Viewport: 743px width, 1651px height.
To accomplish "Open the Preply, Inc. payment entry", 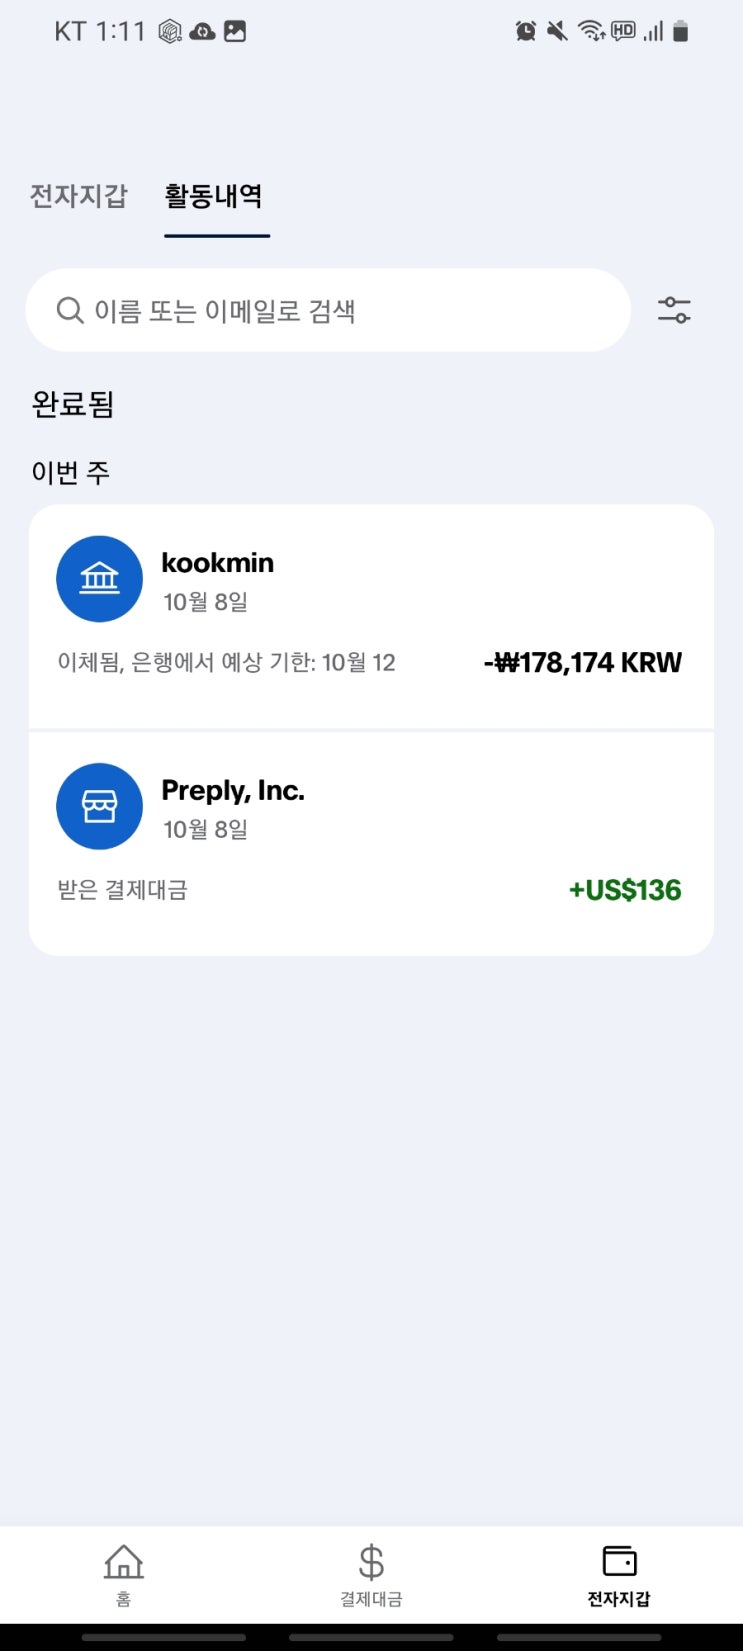I will click(371, 843).
